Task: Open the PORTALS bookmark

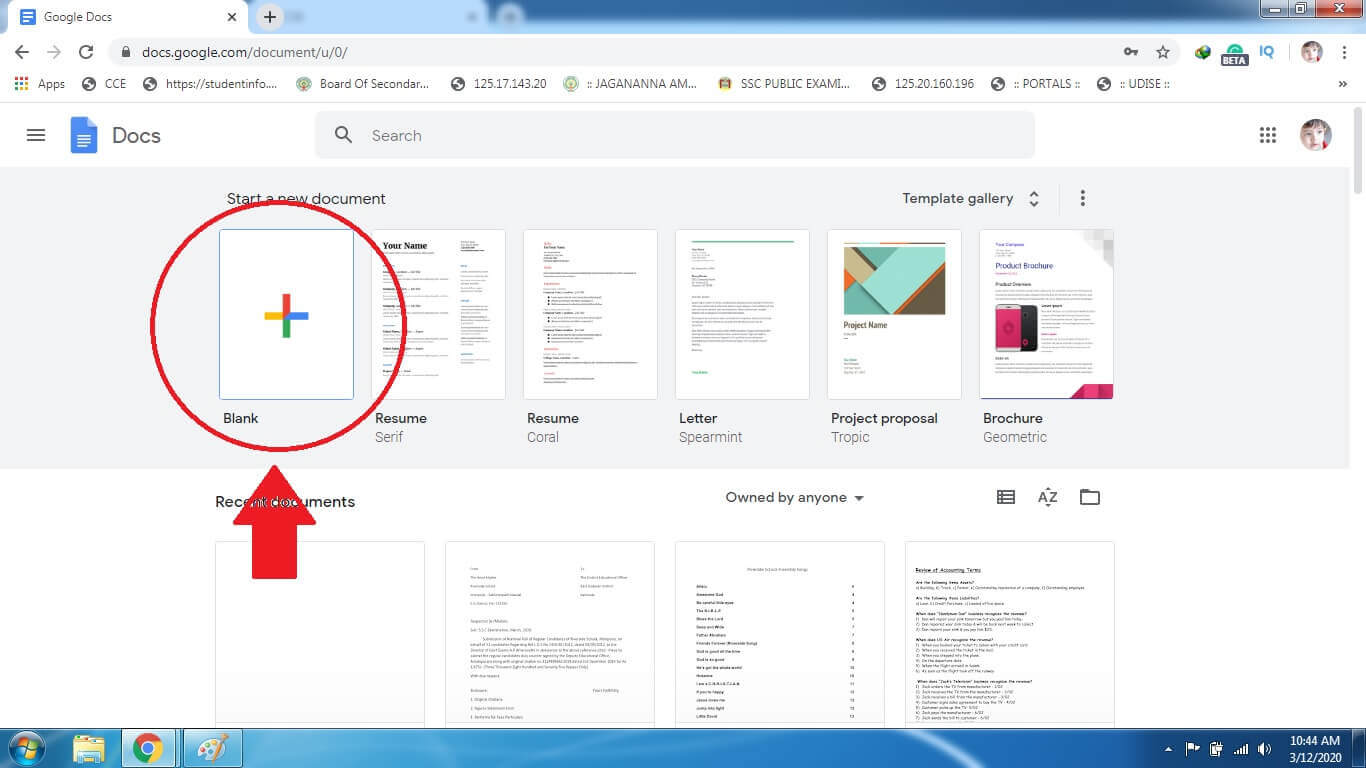Action: pos(1035,84)
